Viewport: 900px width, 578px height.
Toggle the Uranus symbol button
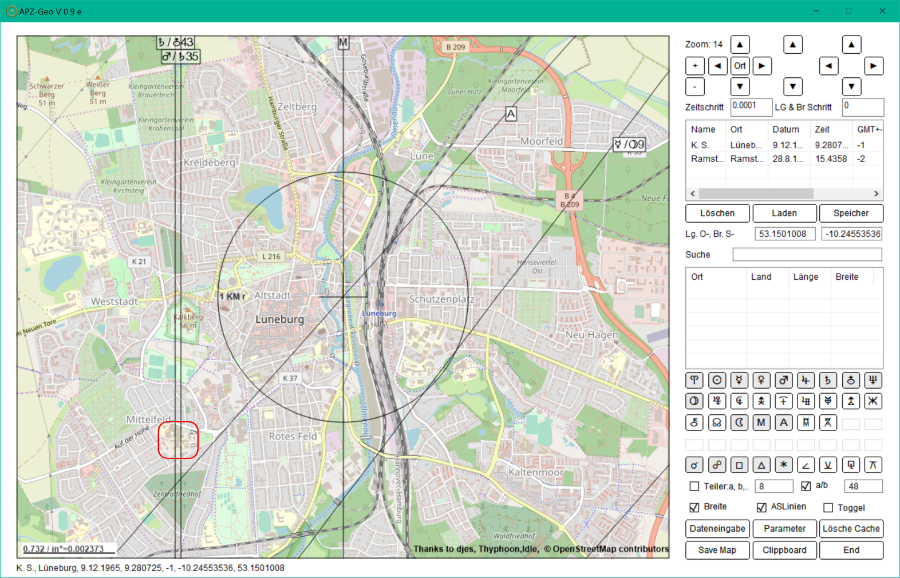tap(851, 380)
